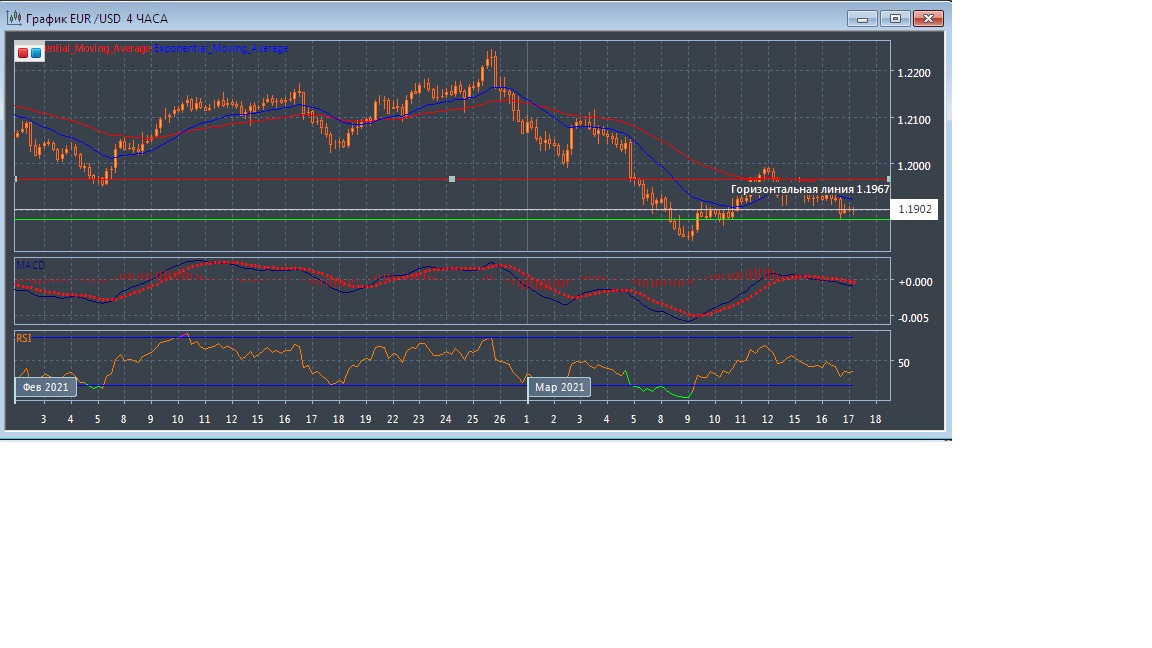1152x648 pixels.
Task: Click the 1.2000 price axis label
Action: point(914,166)
